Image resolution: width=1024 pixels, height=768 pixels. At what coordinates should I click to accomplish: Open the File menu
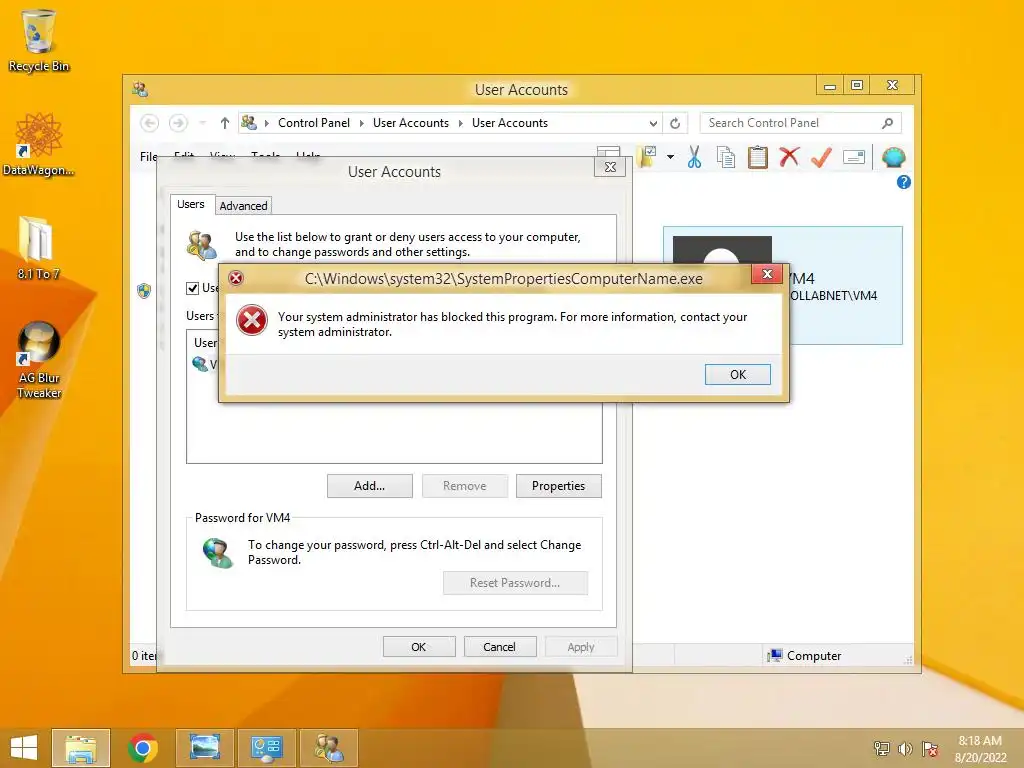pyautogui.click(x=148, y=157)
